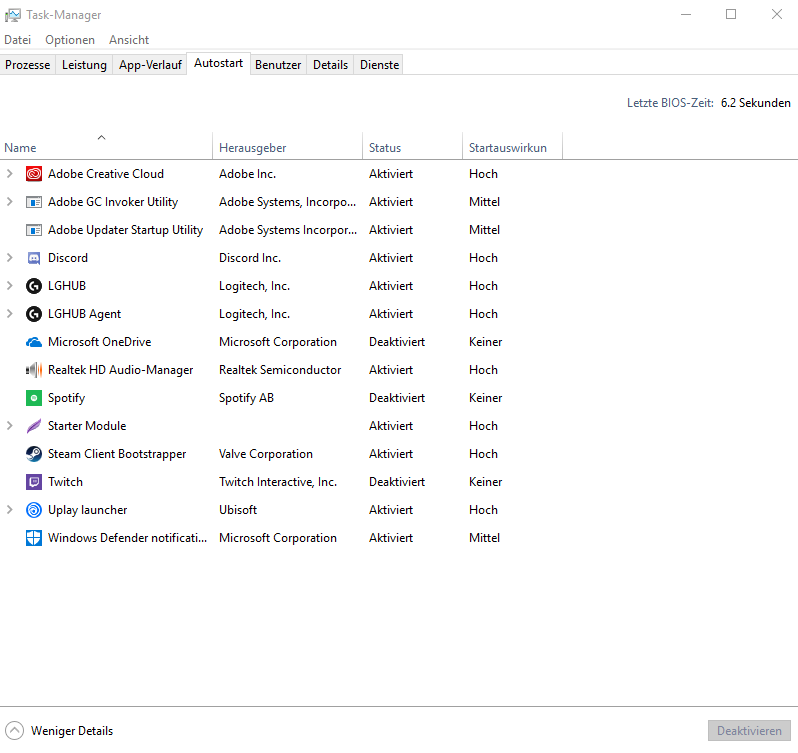The width and height of the screenshot is (798, 753).
Task: Click the Valve Corporation publisher cell
Action: pyautogui.click(x=266, y=454)
